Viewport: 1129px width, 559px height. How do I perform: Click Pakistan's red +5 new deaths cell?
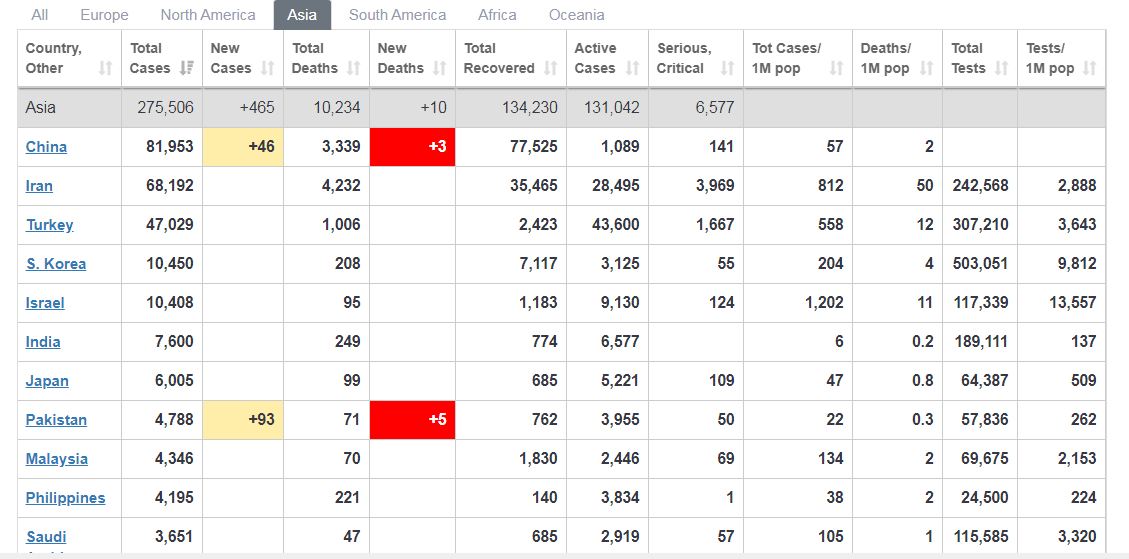[412, 419]
